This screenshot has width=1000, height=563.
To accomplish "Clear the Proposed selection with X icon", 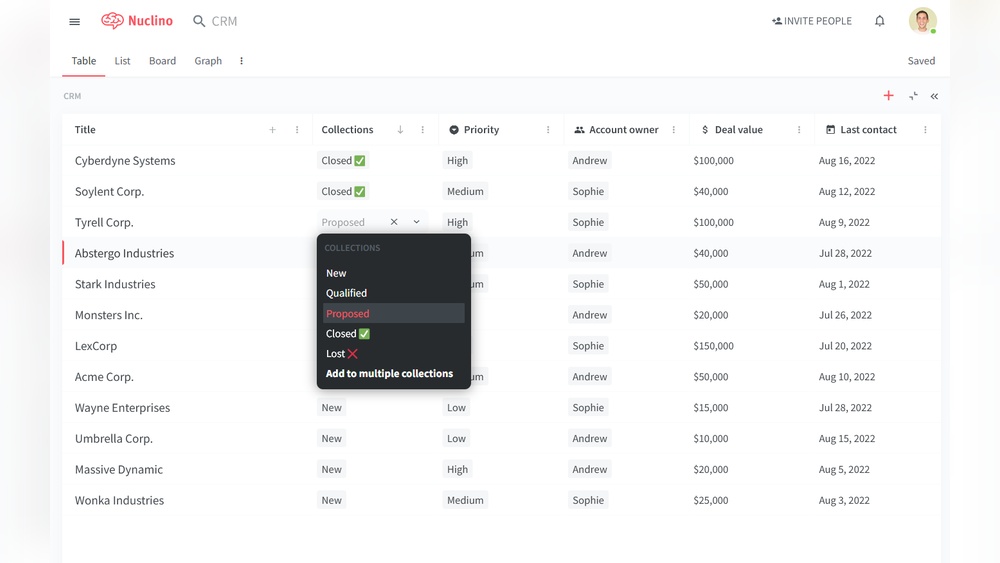I will coord(394,222).
